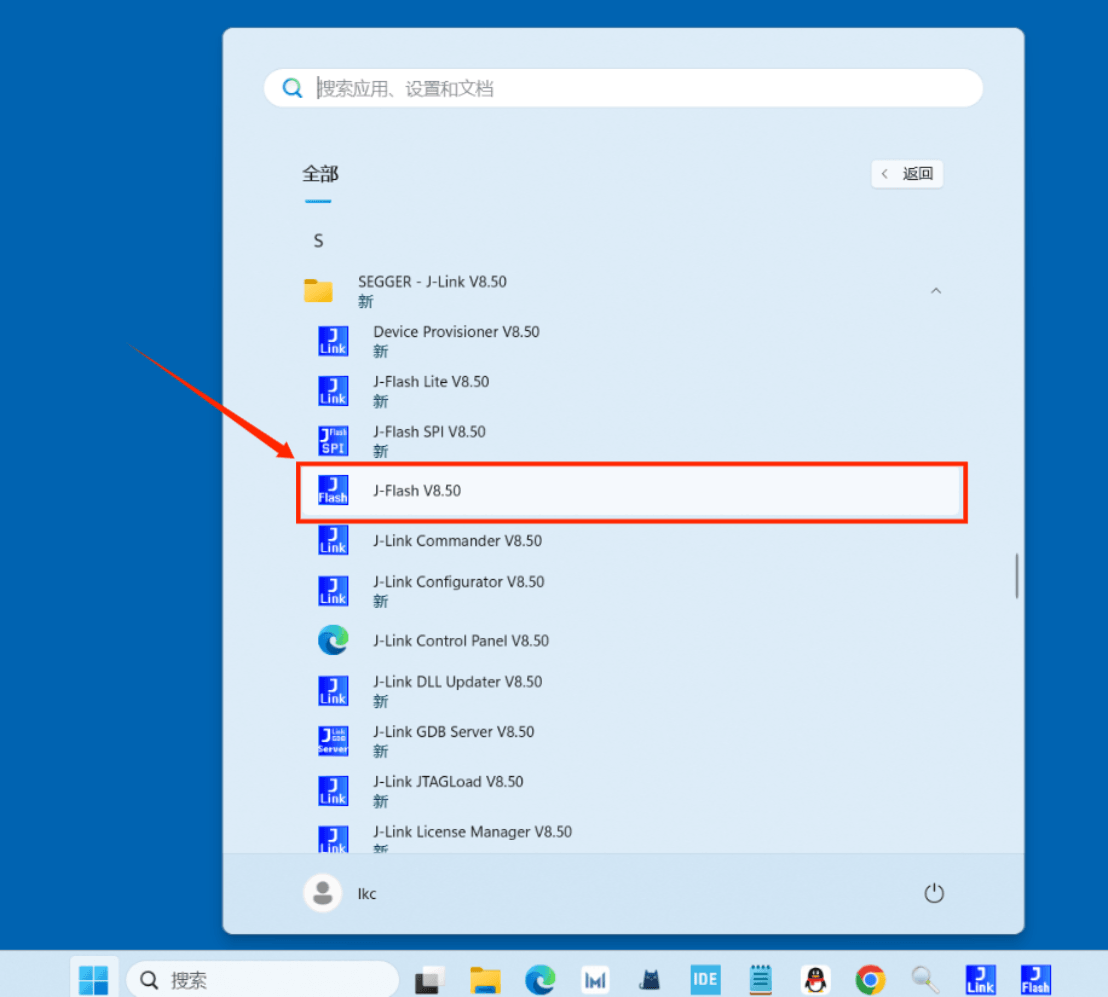Open the cat-shaped app on the taskbar

click(x=649, y=980)
